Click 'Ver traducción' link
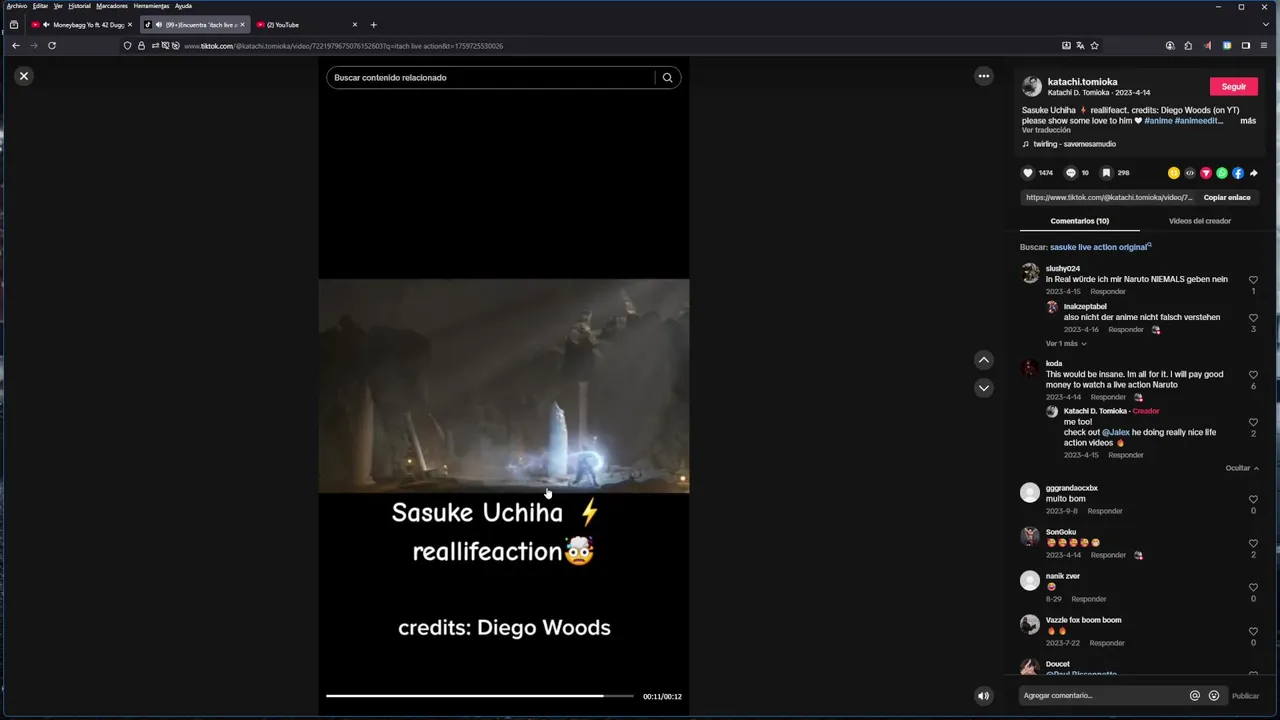The width and height of the screenshot is (1280, 720). point(1046,130)
